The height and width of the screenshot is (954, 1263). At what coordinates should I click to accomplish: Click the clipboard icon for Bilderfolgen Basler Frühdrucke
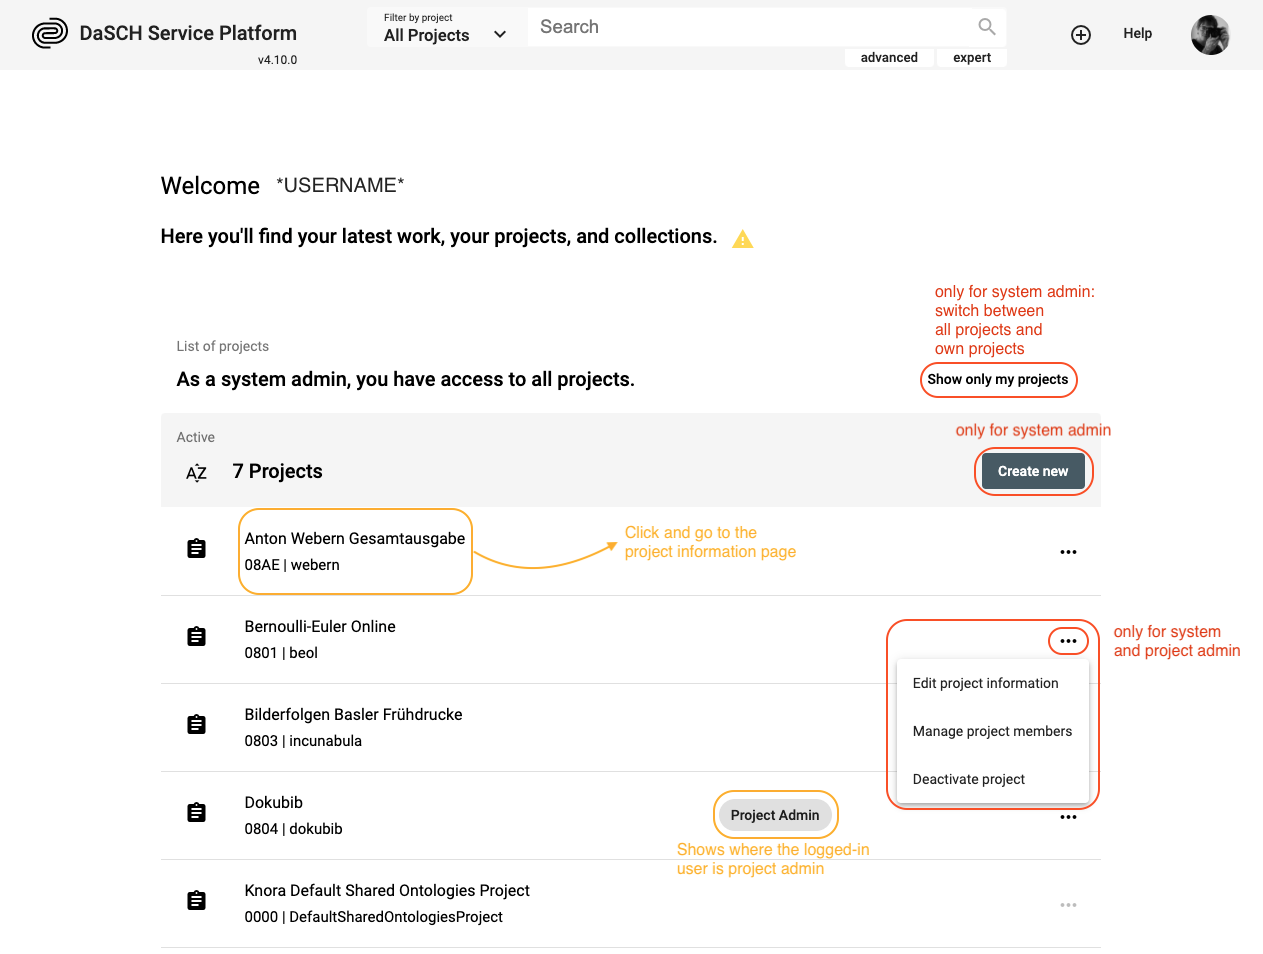[x=197, y=725]
